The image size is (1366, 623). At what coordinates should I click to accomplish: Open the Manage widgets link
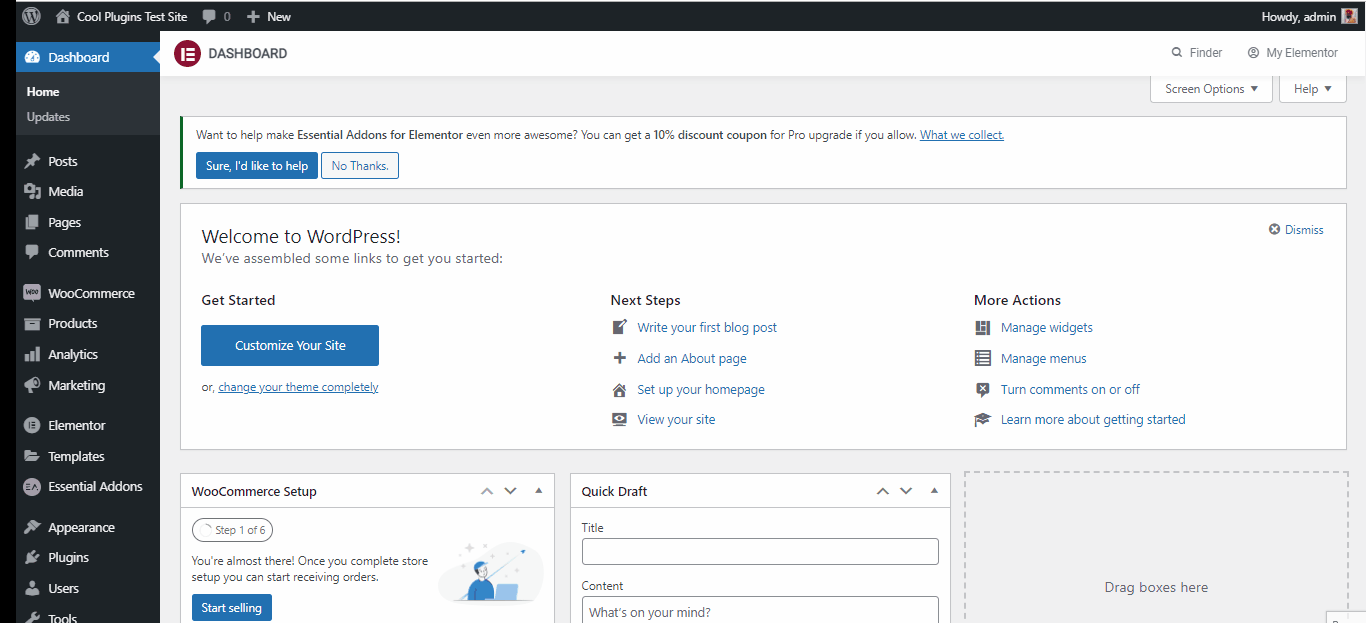pyautogui.click(x=1047, y=327)
